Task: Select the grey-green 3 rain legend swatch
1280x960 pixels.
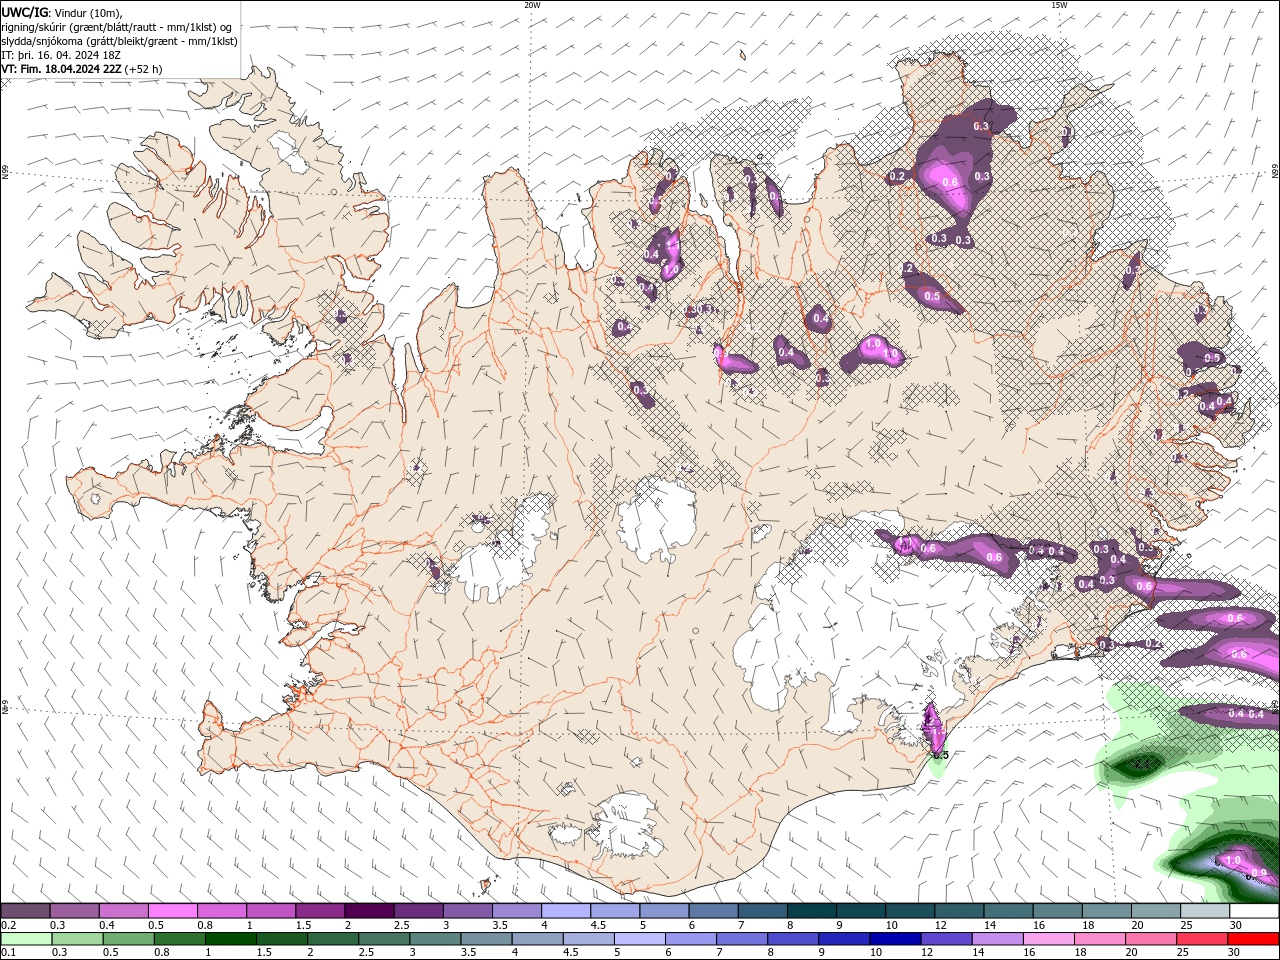Action: click(x=435, y=939)
